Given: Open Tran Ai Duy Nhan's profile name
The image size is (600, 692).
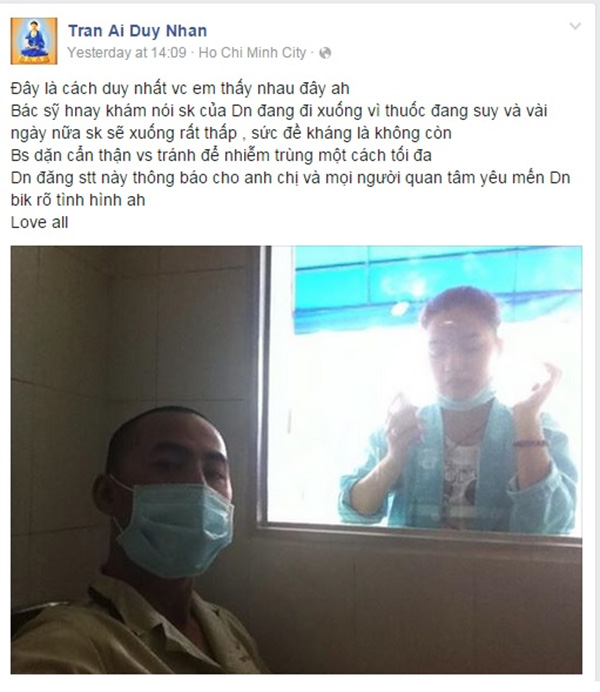Looking at the screenshot, I should pyautogui.click(x=137, y=30).
